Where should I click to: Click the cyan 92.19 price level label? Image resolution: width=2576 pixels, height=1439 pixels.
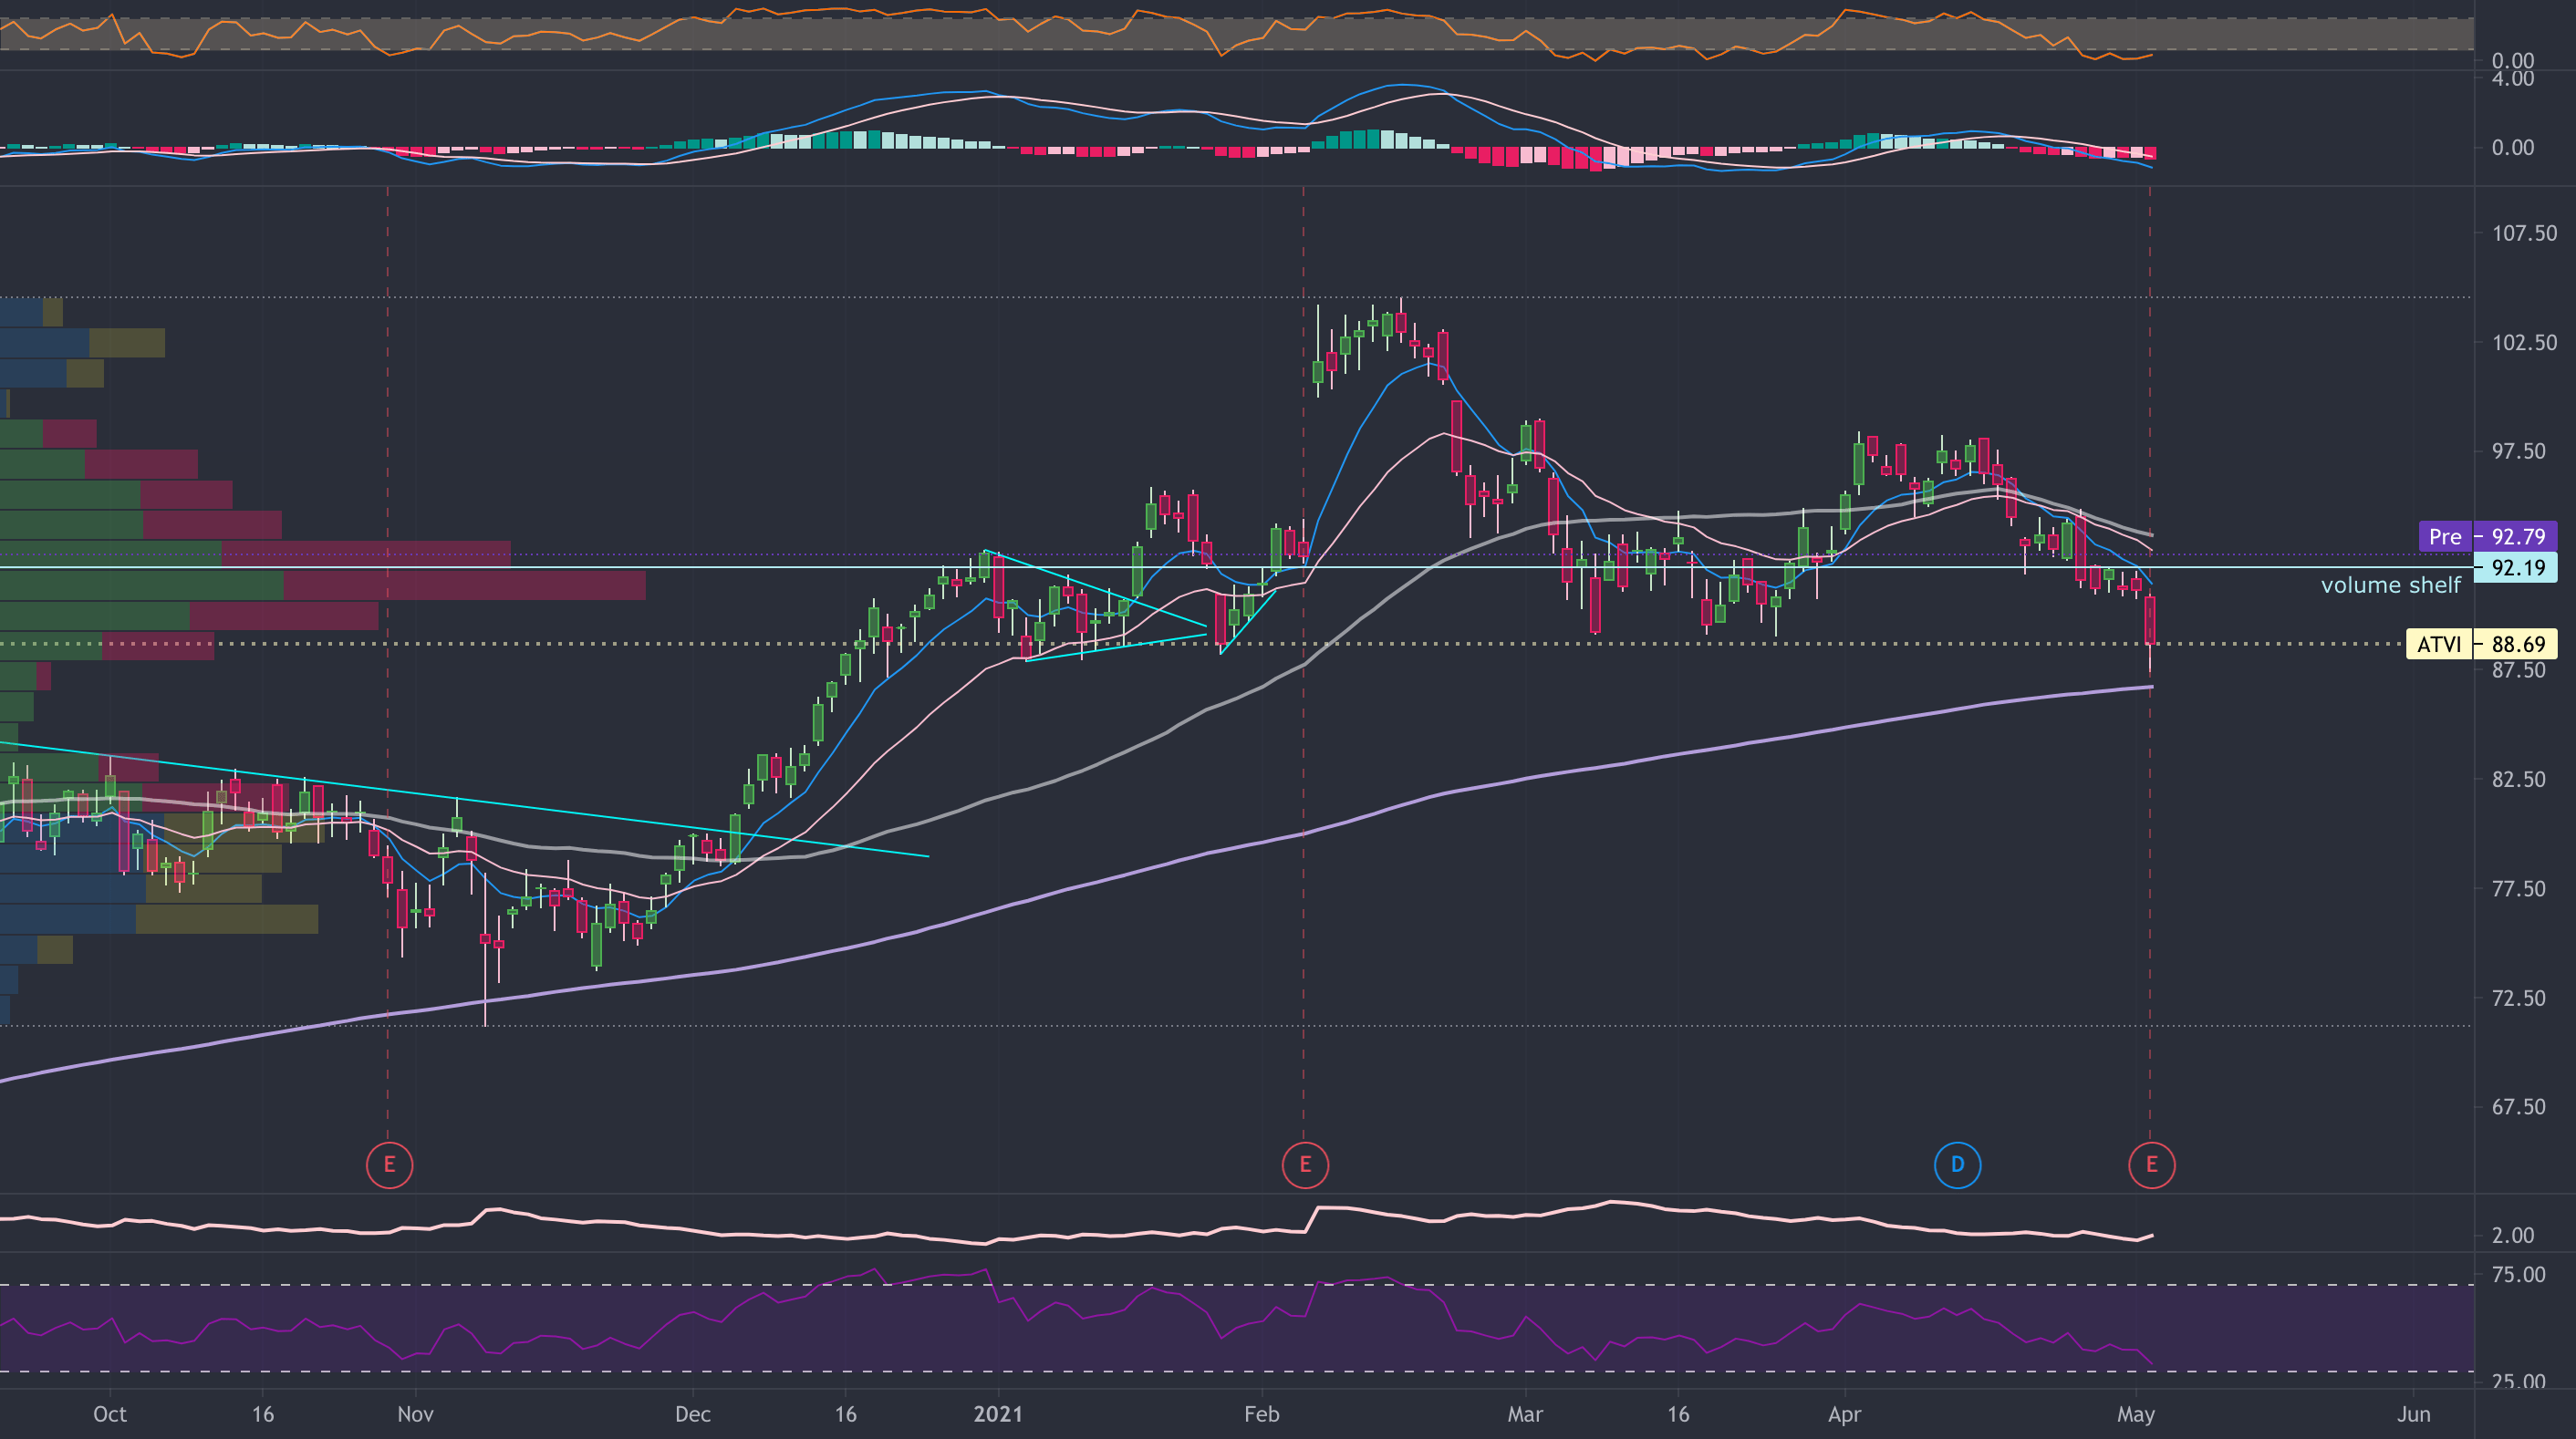pyautogui.click(x=2517, y=568)
